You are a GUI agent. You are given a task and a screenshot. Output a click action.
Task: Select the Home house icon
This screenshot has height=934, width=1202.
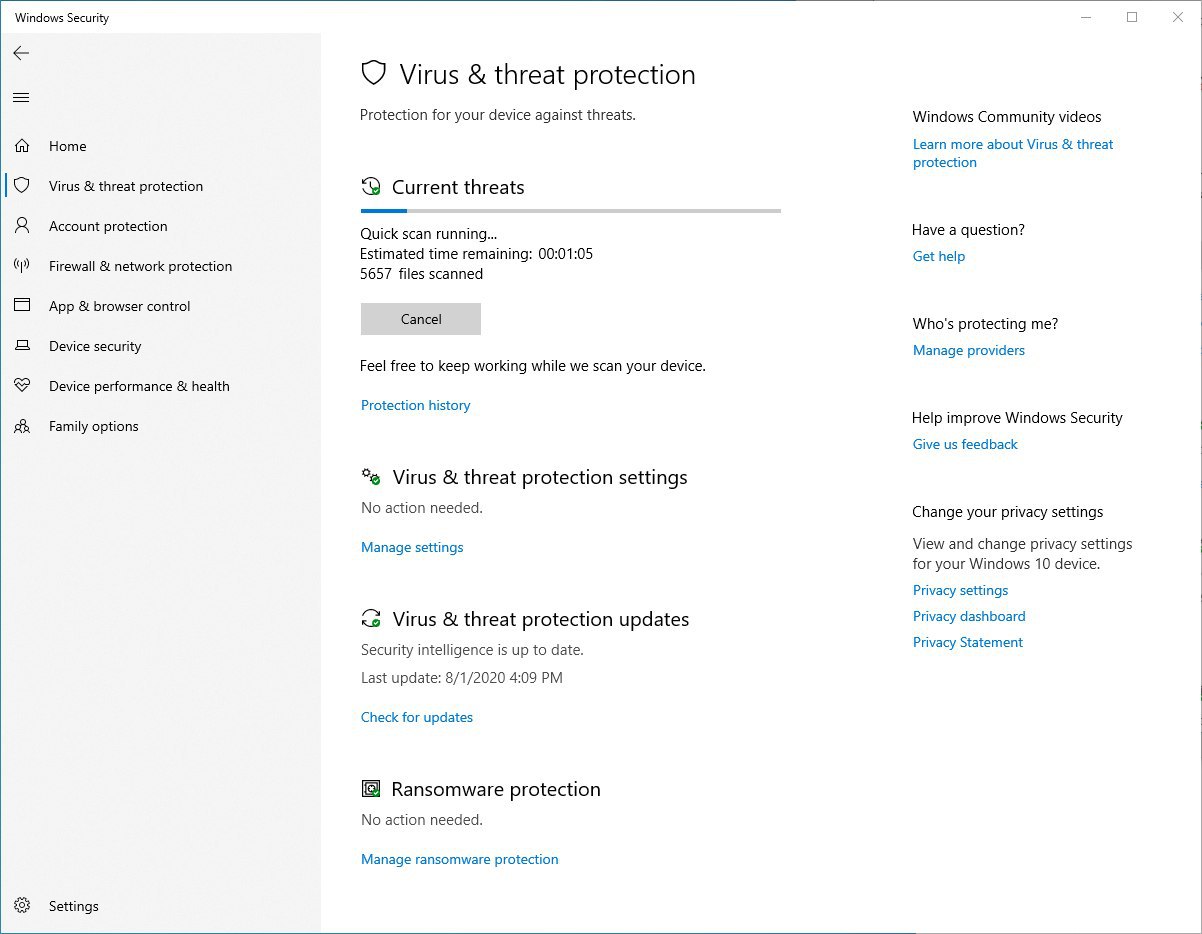tap(22, 146)
